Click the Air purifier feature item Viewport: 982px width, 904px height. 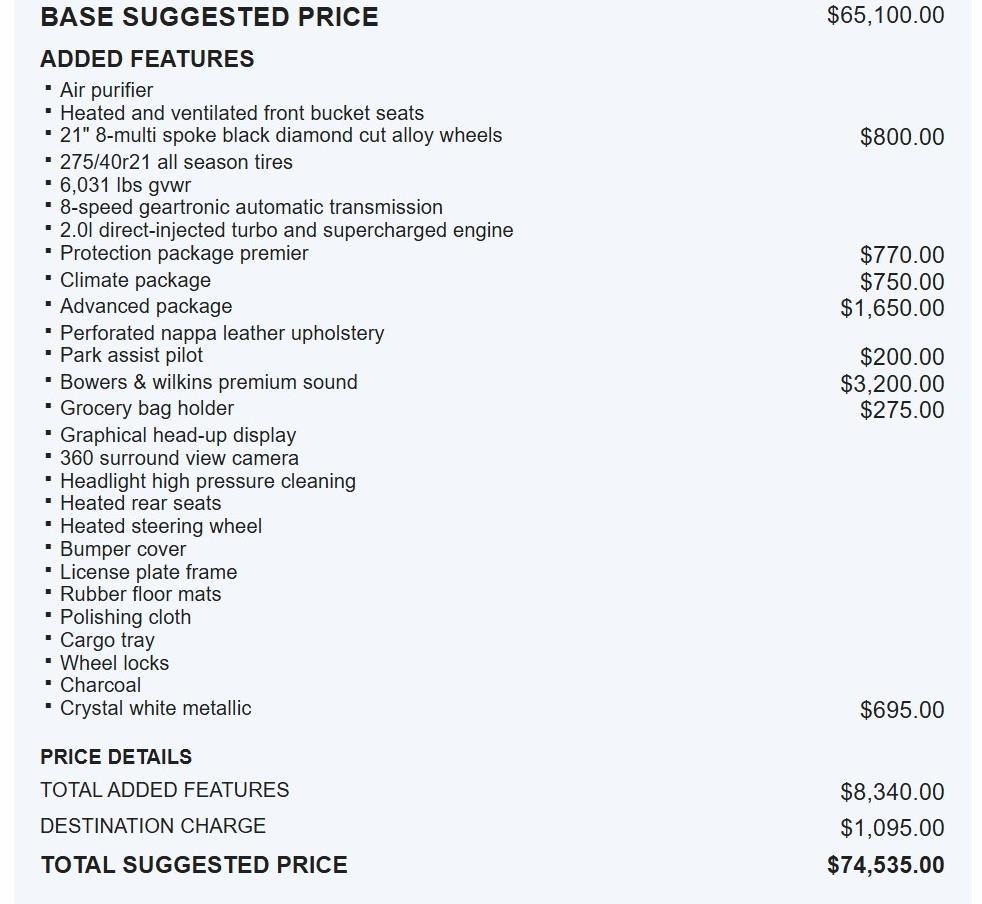tap(106, 90)
